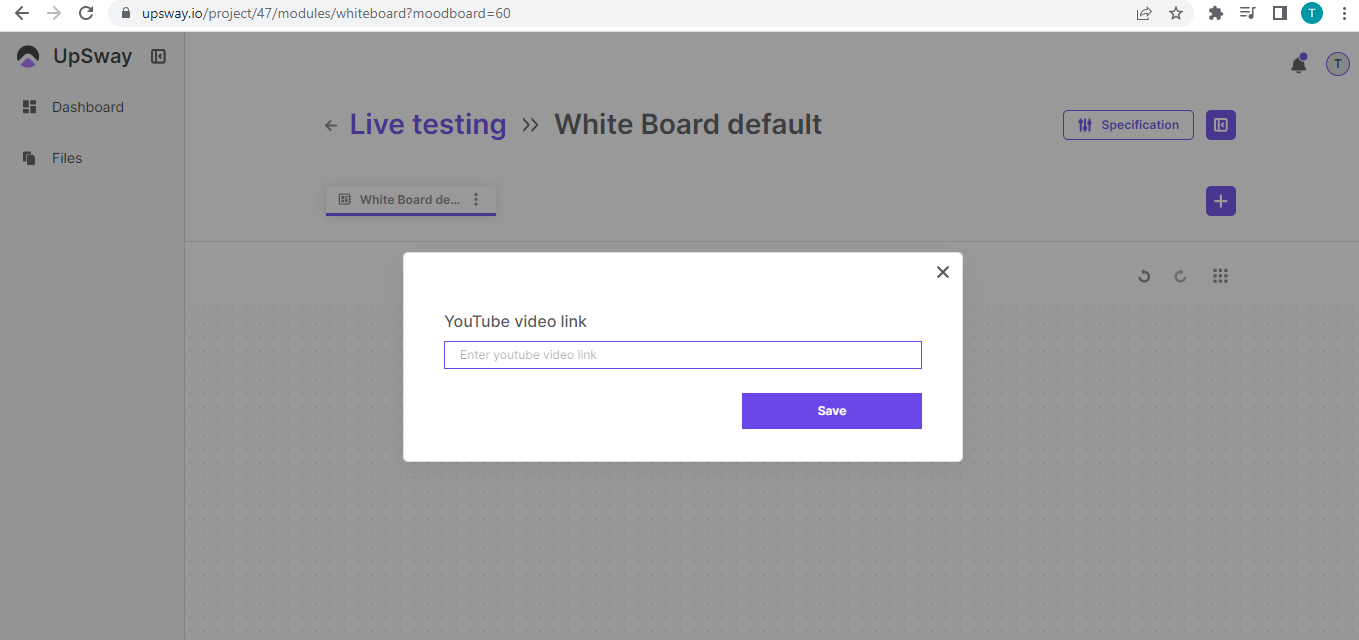The height and width of the screenshot is (640, 1359).
Task: Bookmark this page with star icon
Action: [1176, 13]
